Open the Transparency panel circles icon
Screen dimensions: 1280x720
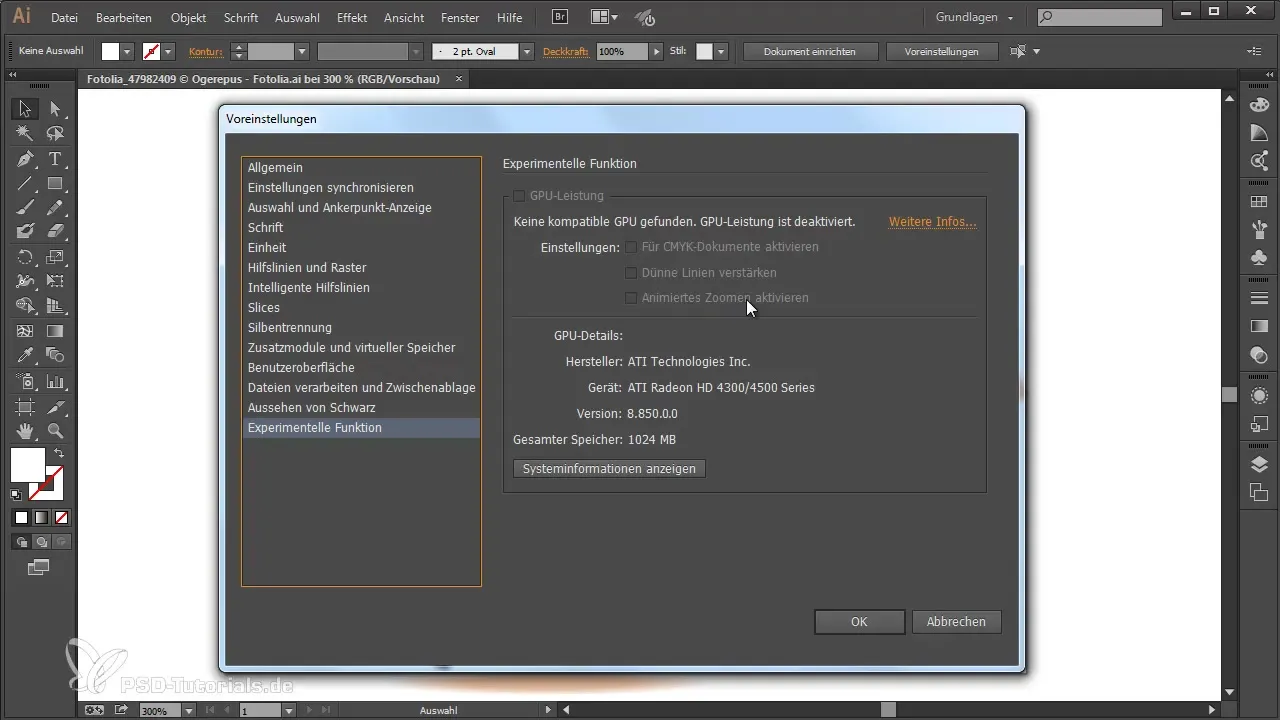click(1260, 354)
